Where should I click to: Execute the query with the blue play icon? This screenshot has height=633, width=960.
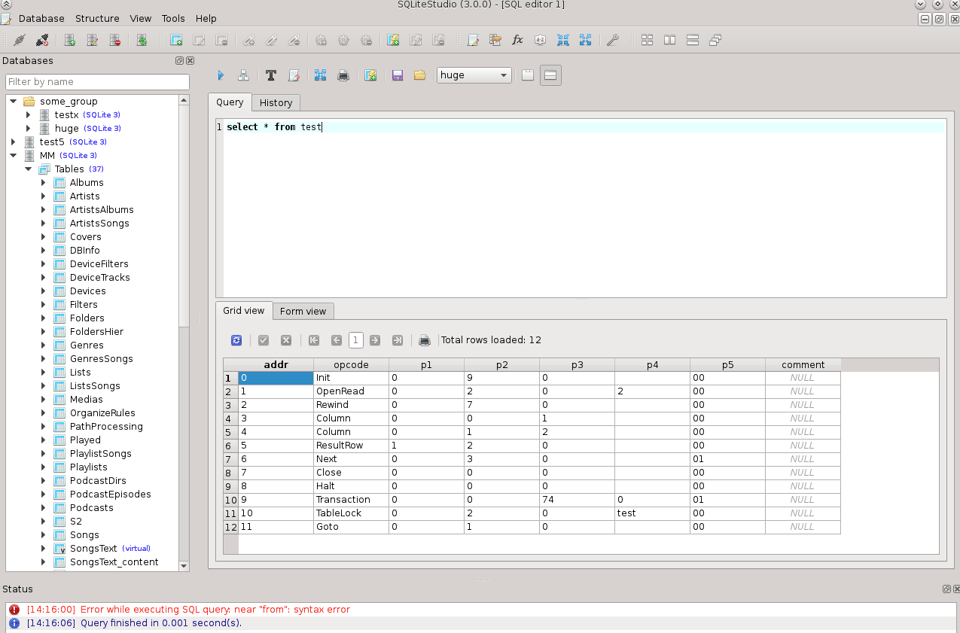(221, 75)
